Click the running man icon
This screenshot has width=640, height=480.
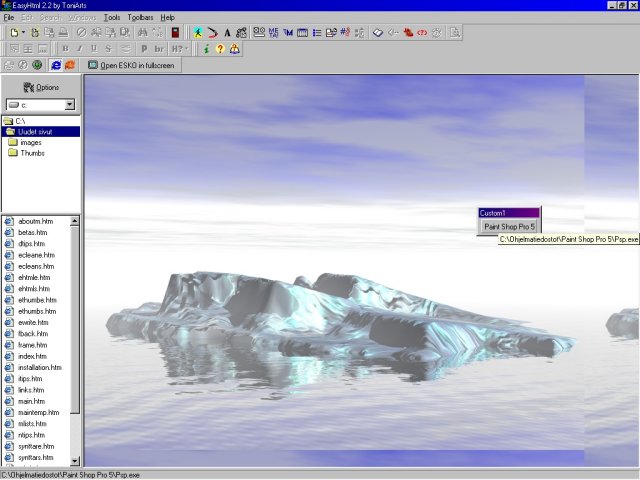(x=197, y=32)
